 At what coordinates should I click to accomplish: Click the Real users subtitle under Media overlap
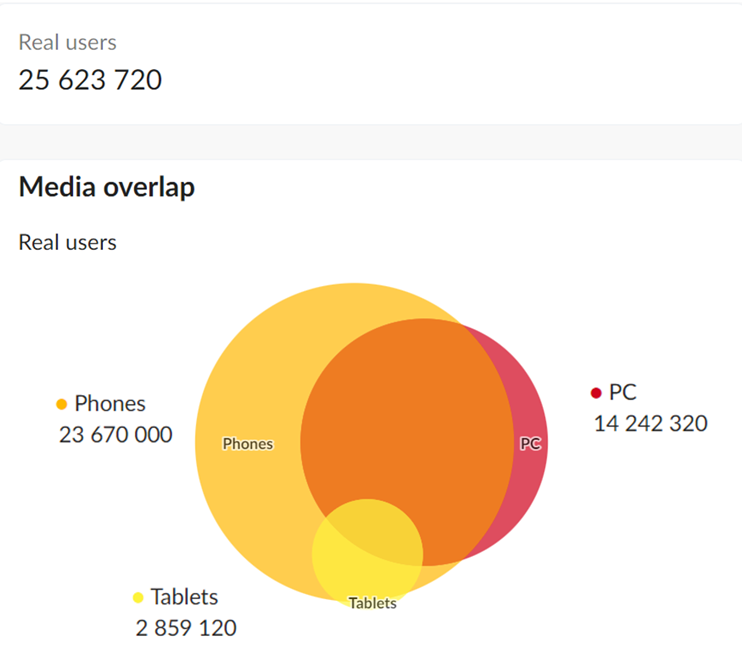(x=67, y=242)
